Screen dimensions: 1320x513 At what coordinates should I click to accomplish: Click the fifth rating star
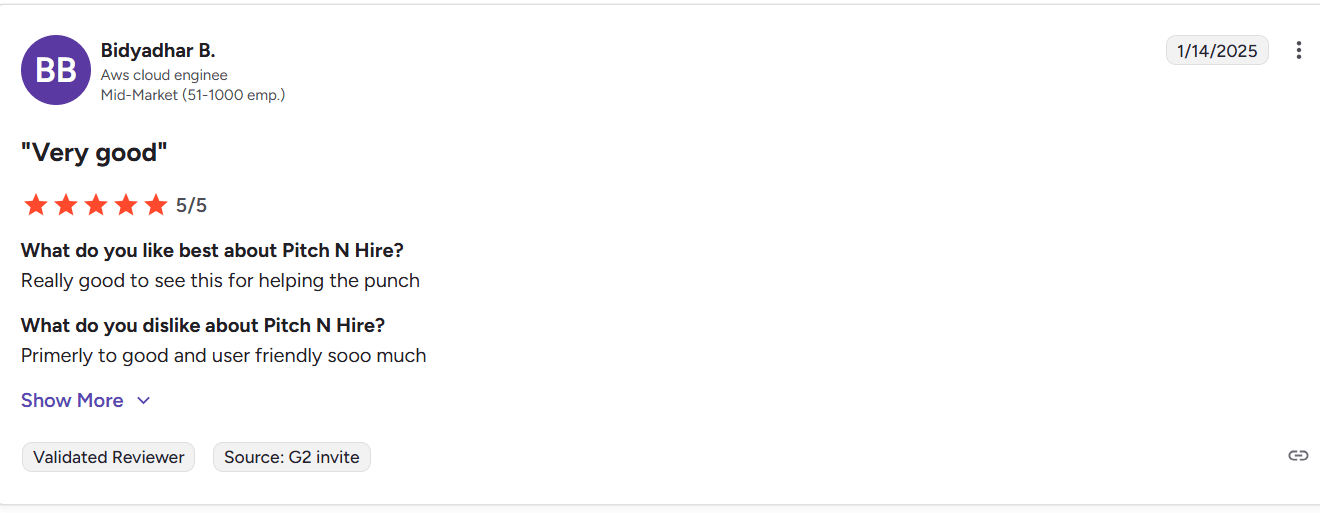(156, 205)
